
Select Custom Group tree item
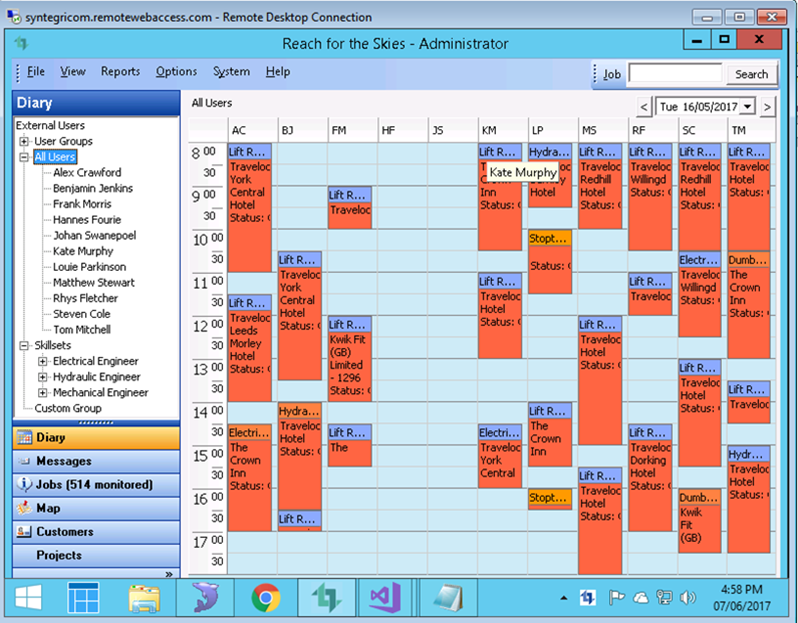click(68, 409)
